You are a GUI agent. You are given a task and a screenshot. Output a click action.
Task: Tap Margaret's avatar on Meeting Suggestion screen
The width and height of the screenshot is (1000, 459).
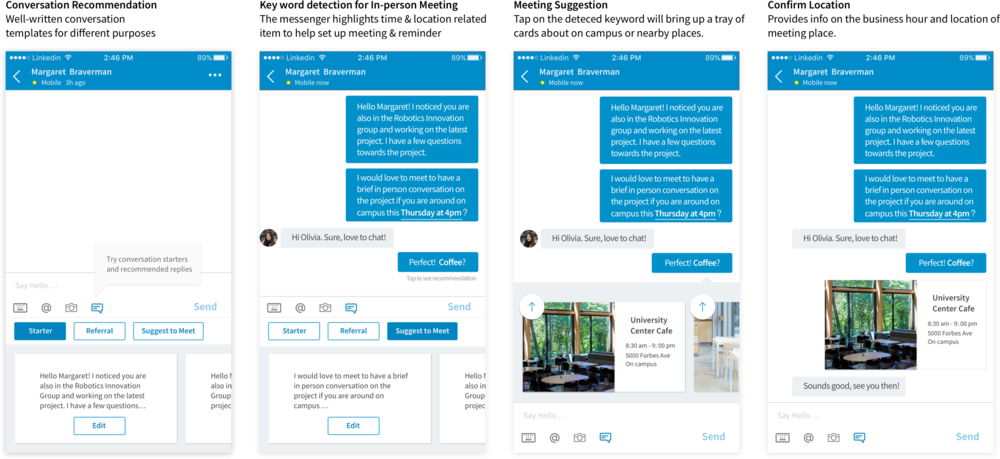click(529, 238)
